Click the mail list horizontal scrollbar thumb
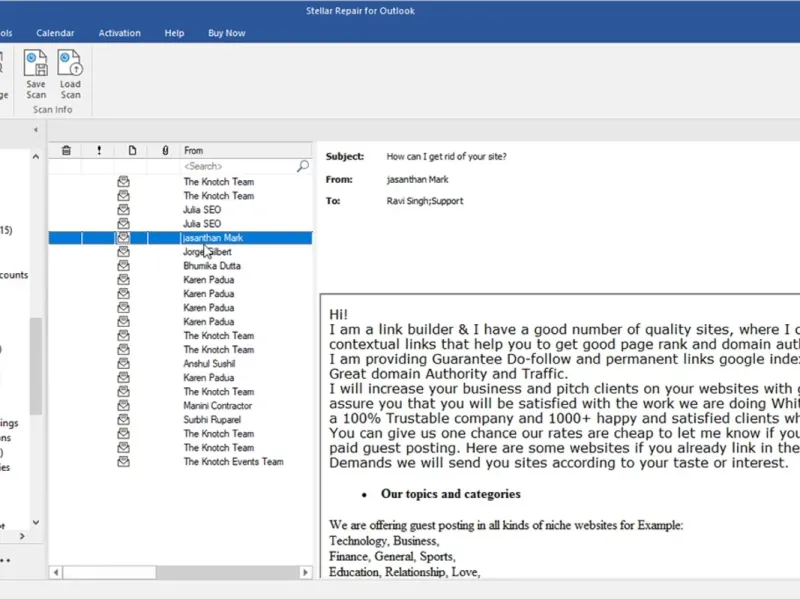This screenshot has width=800, height=600. pyautogui.click(x=109, y=572)
